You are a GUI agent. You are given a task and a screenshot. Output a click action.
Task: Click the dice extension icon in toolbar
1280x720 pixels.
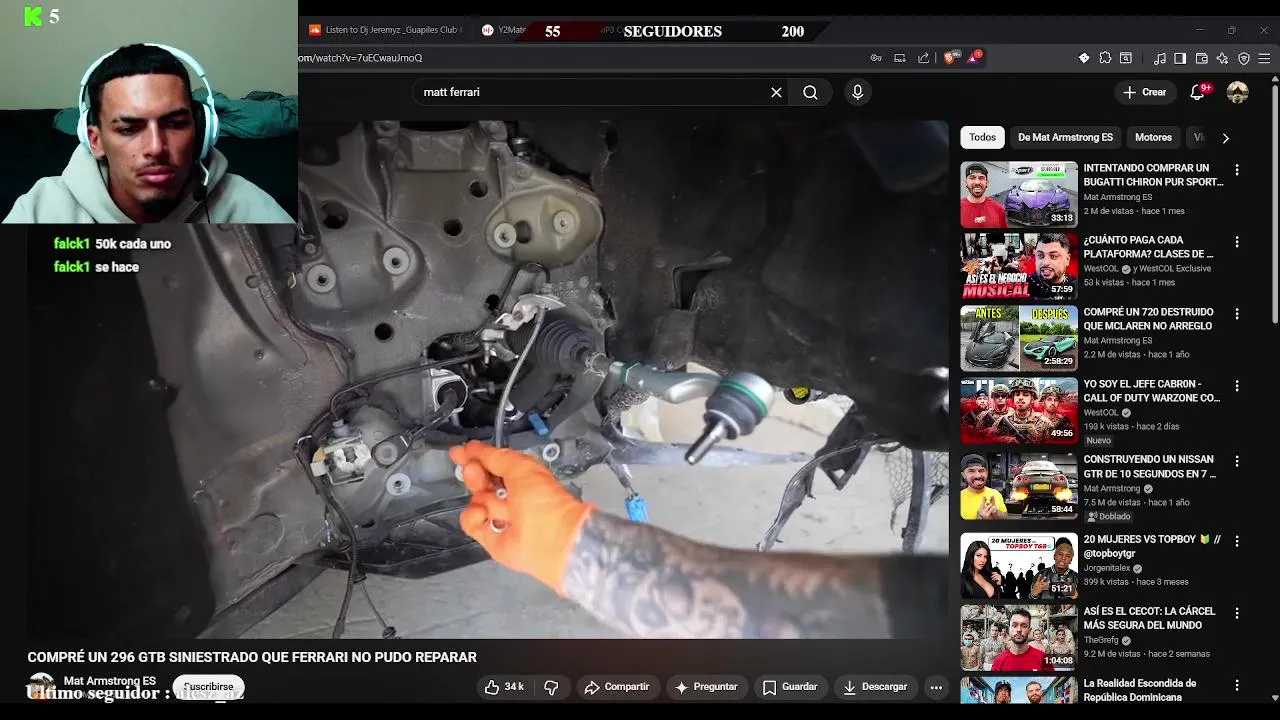pos(1084,58)
